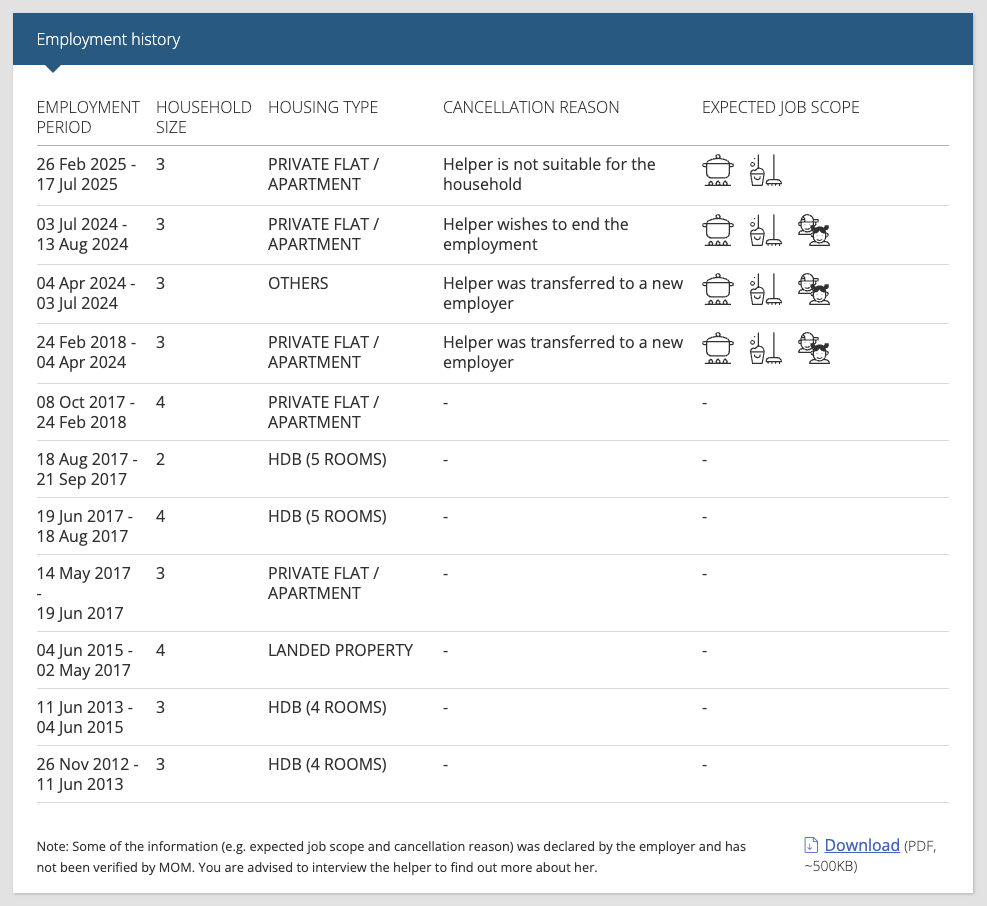Click the '(PDF, ~500KB)' file size label
This screenshot has height=906, width=987.
point(870,856)
